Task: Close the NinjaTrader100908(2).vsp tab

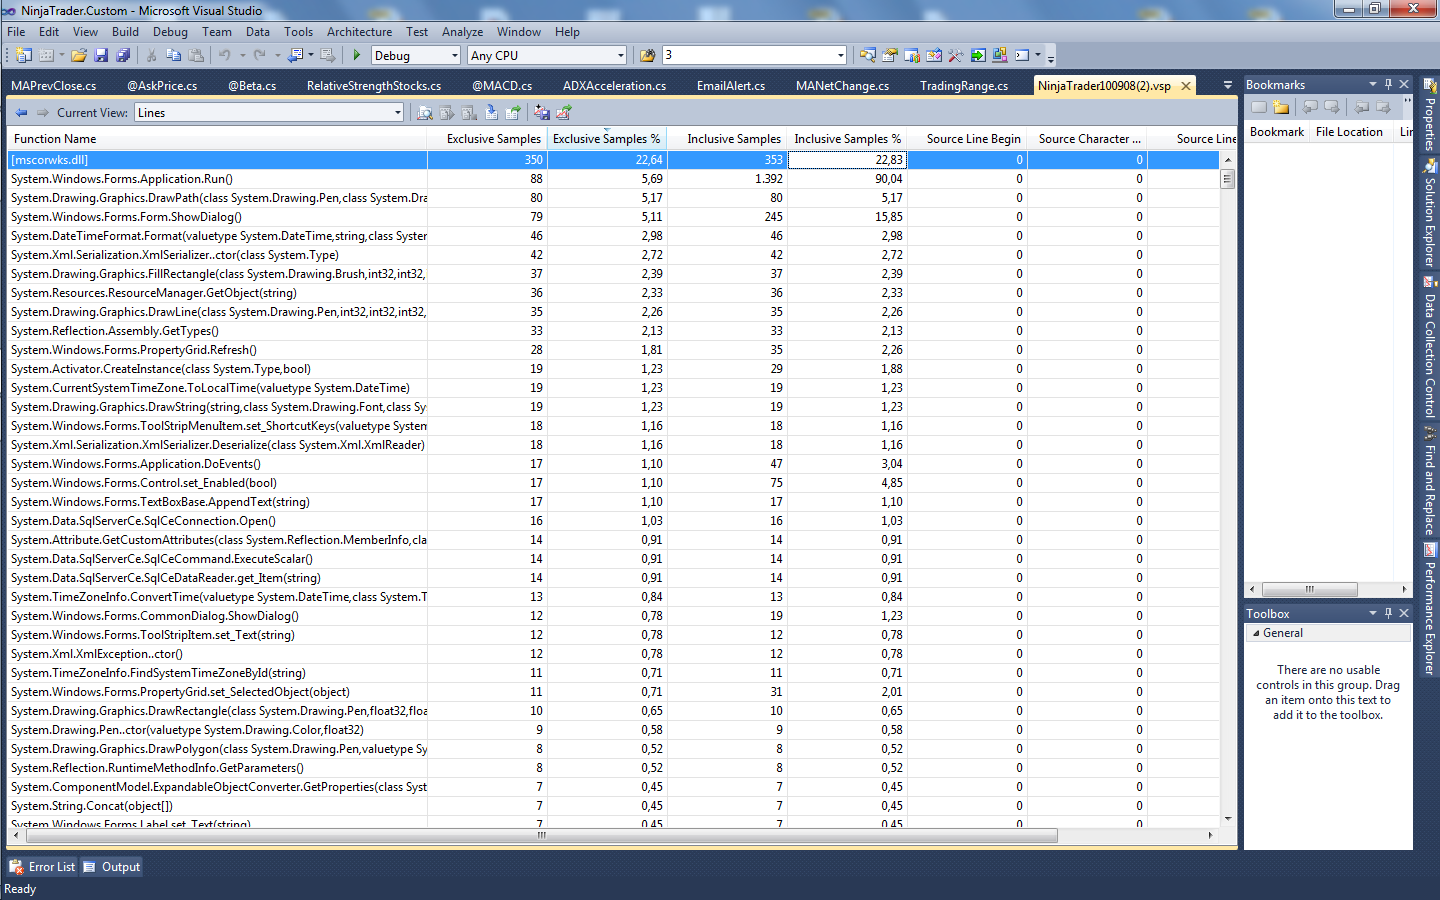Action: 1186,86
